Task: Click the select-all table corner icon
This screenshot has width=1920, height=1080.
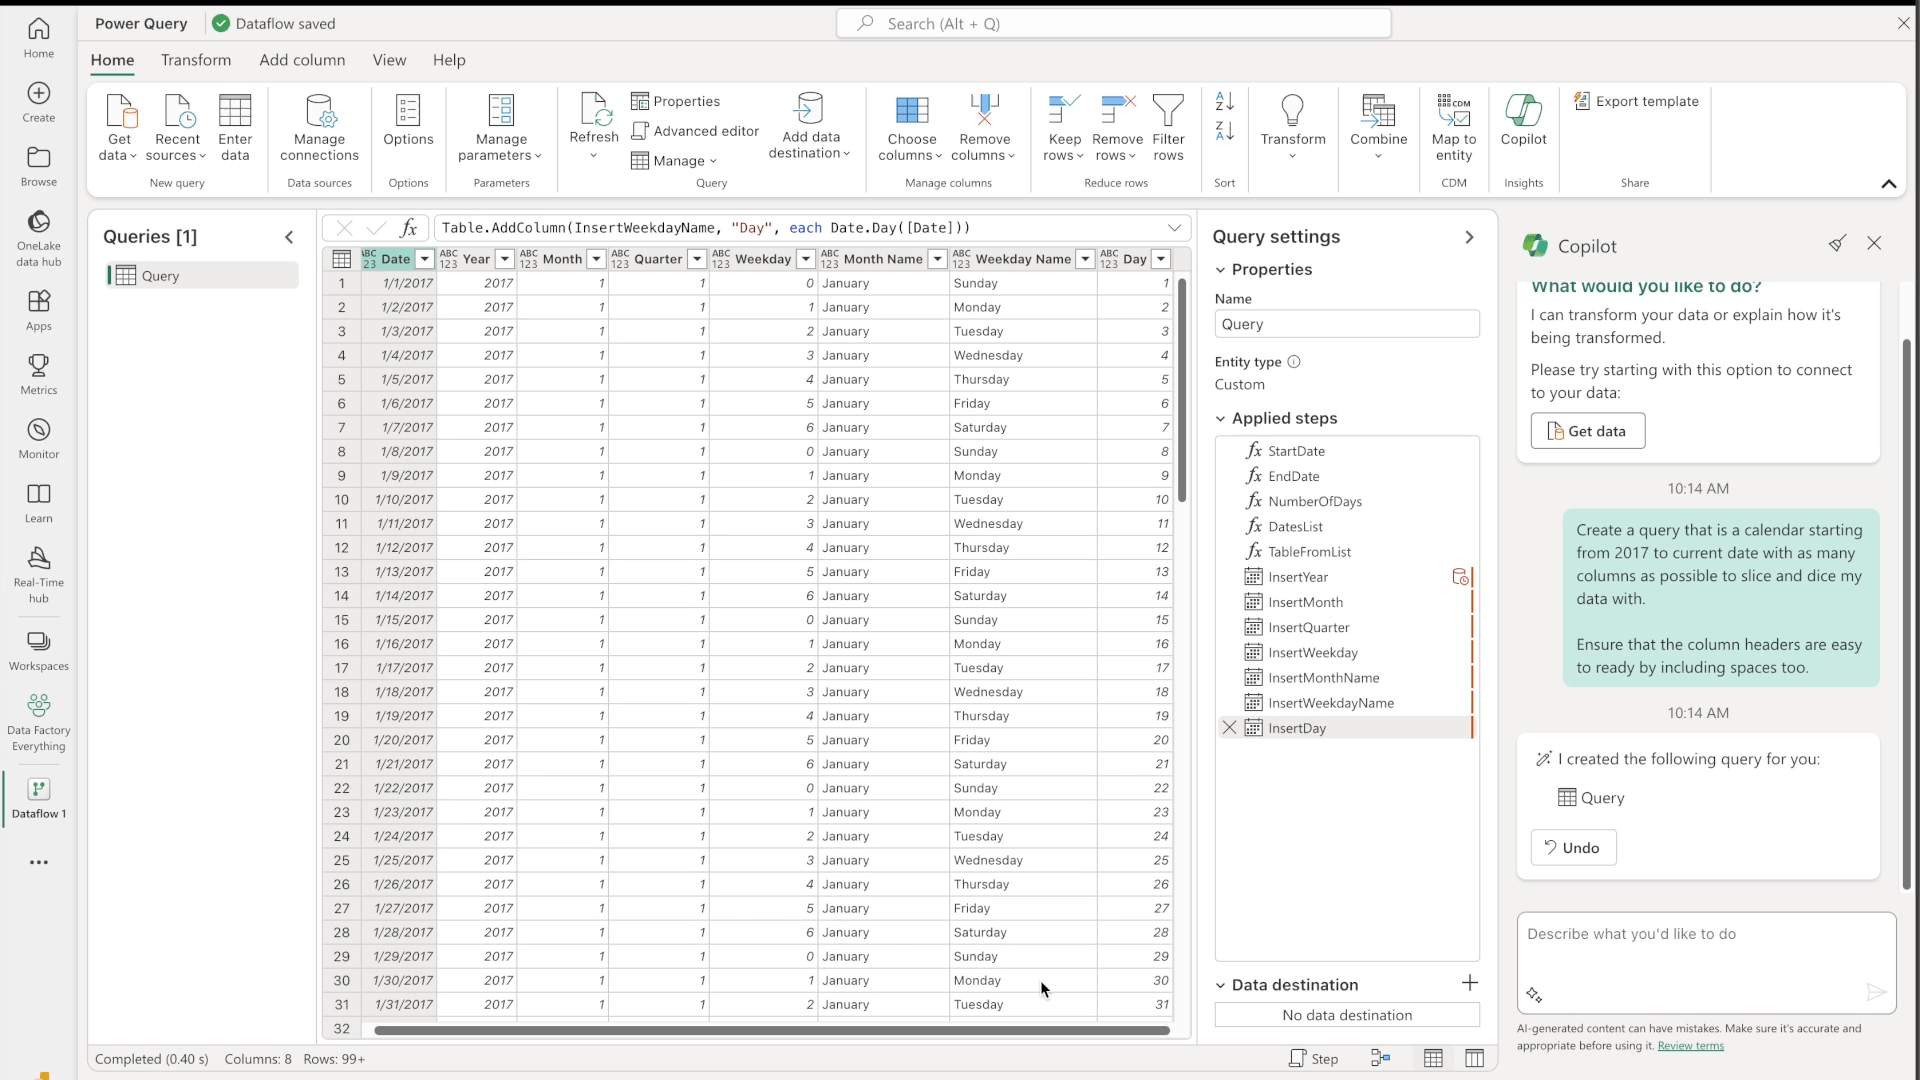Action: pyautogui.click(x=341, y=259)
